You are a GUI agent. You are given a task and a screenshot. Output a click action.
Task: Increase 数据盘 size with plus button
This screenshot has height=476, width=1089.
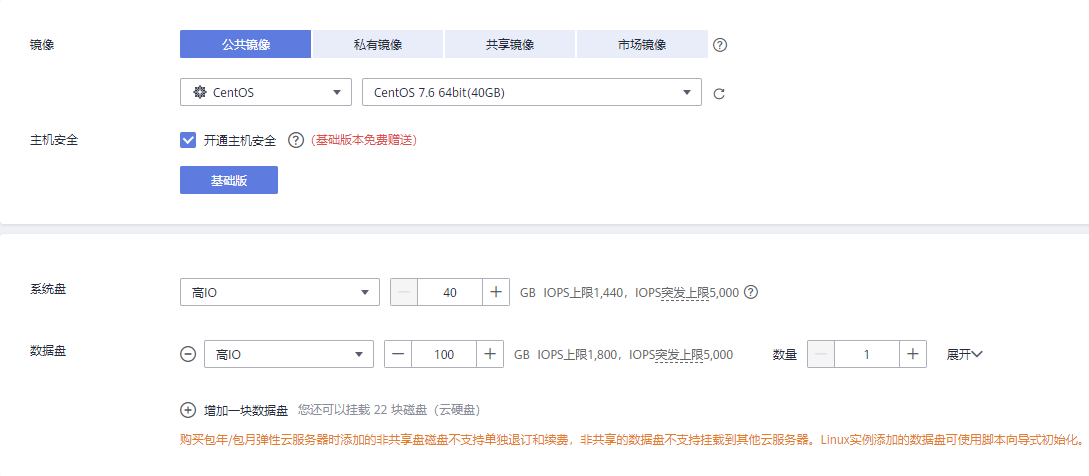tap(490, 354)
